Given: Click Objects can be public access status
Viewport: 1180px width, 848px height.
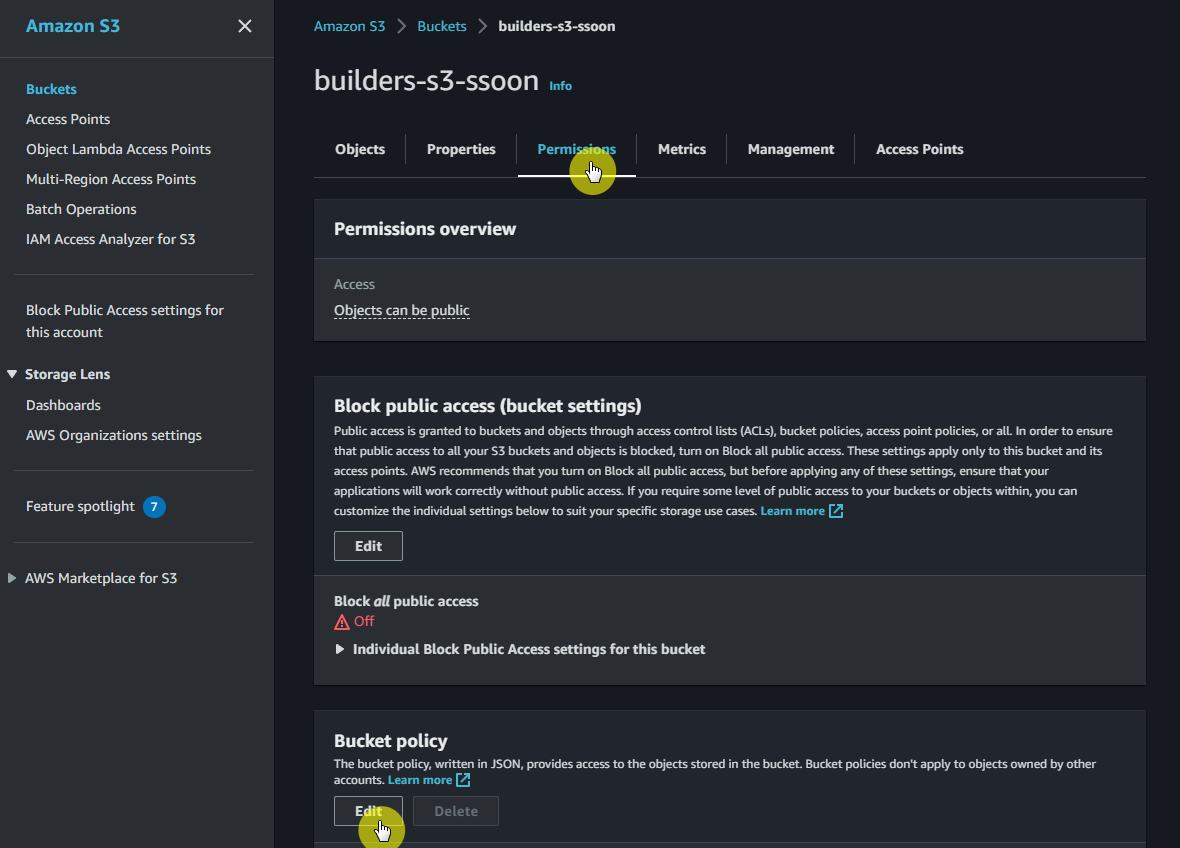Looking at the screenshot, I should (x=402, y=310).
